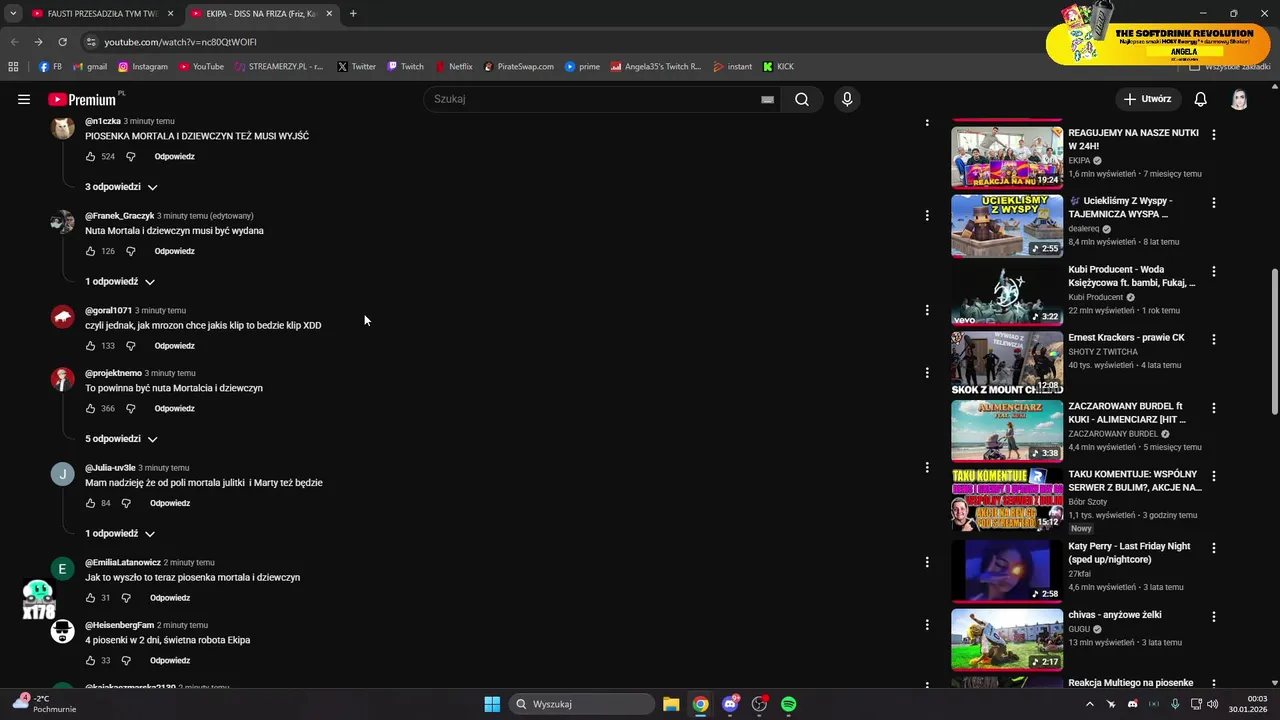This screenshot has height=720, width=1280.
Task: Like the comment by @HeisenbergFam
Action: (x=90, y=661)
